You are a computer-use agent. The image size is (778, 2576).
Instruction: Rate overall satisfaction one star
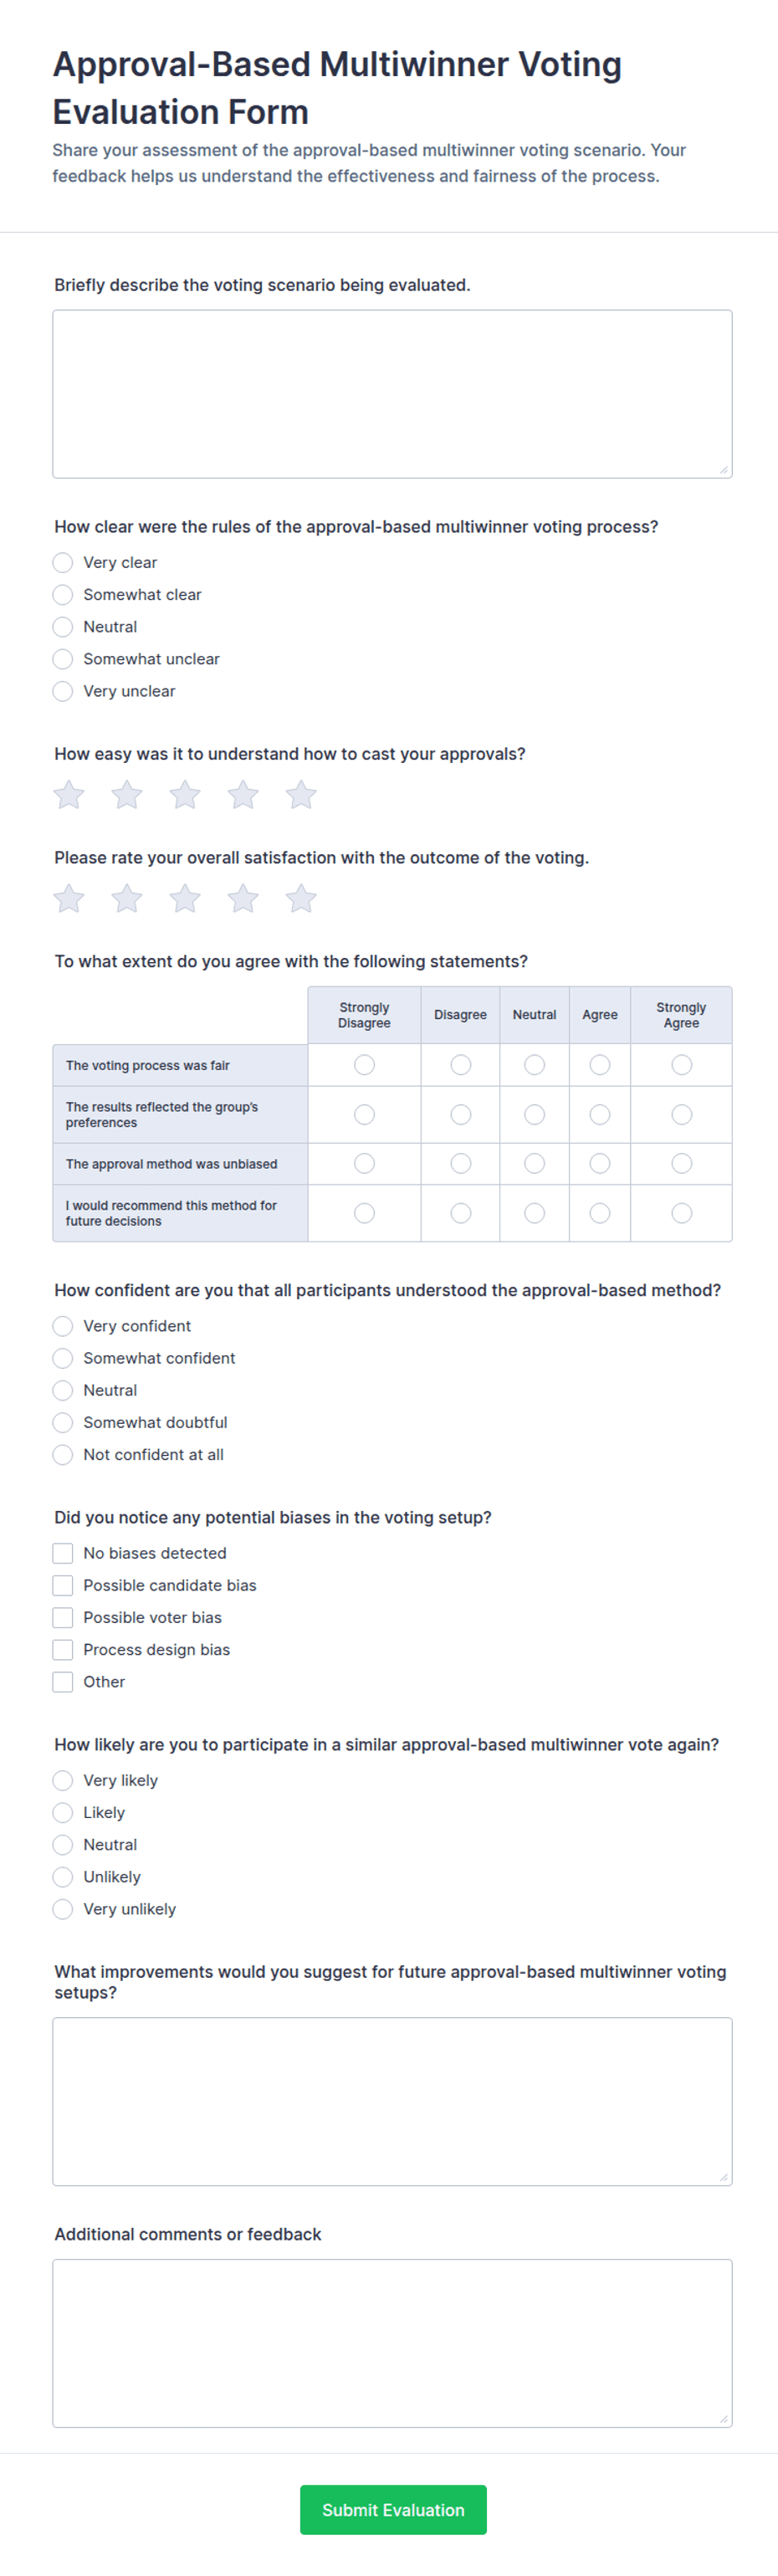69,899
